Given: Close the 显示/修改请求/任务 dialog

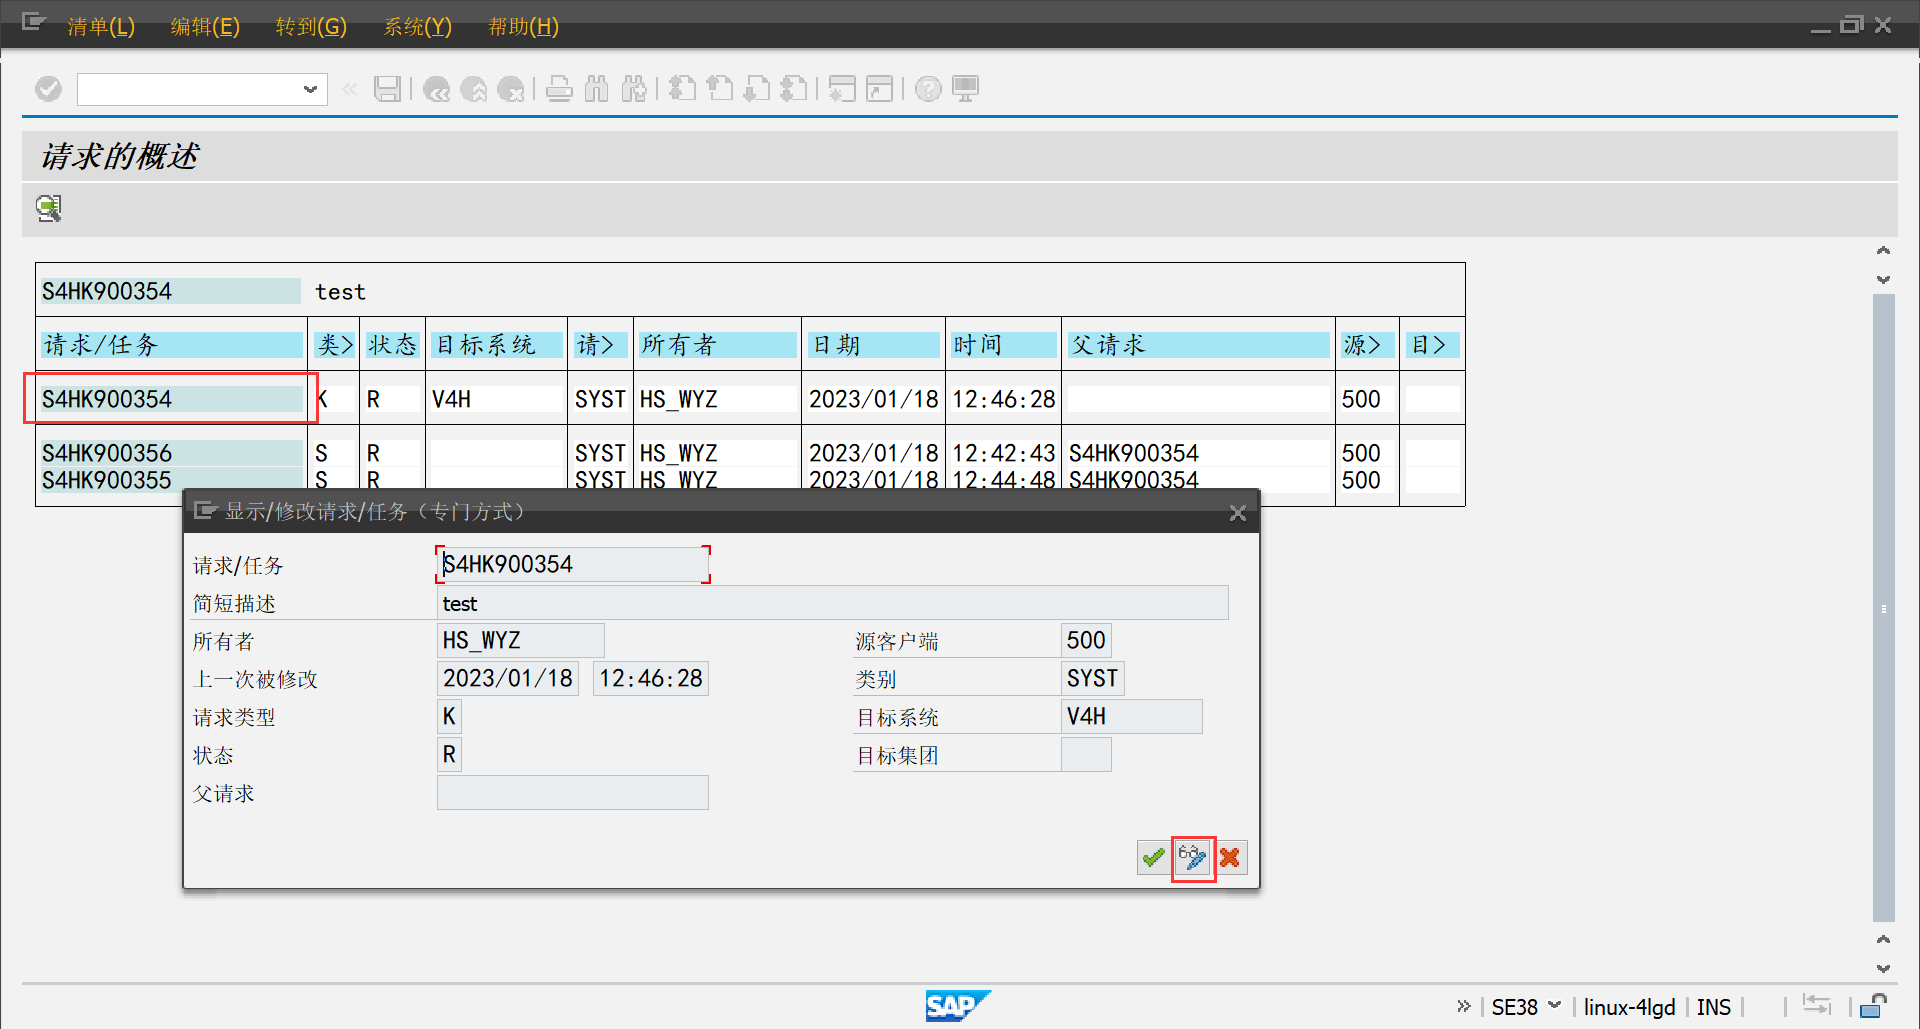Looking at the screenshot, I should coord(1237,513).
